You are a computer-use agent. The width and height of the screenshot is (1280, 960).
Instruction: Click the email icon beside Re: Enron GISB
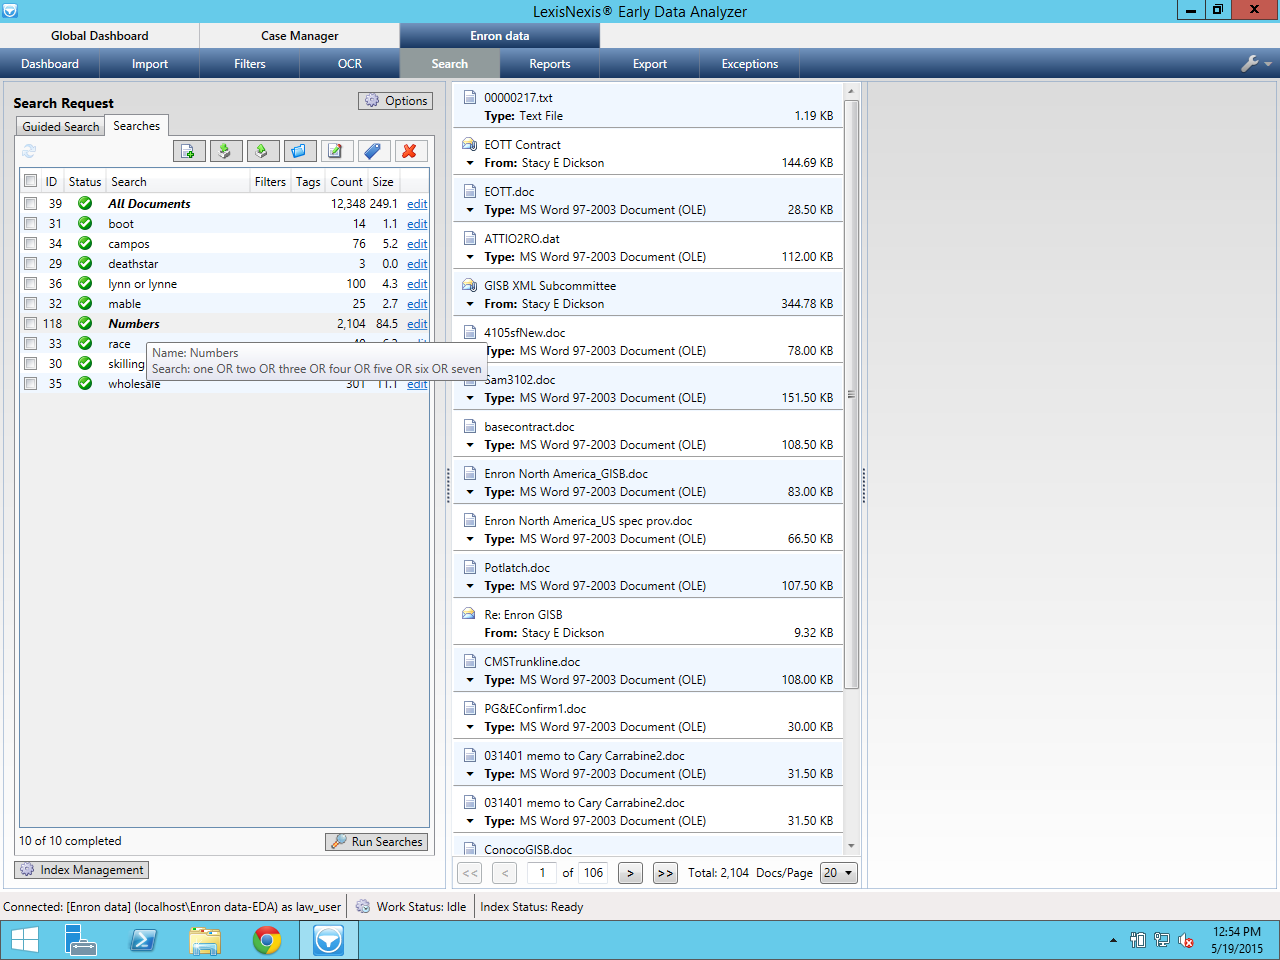470,614
